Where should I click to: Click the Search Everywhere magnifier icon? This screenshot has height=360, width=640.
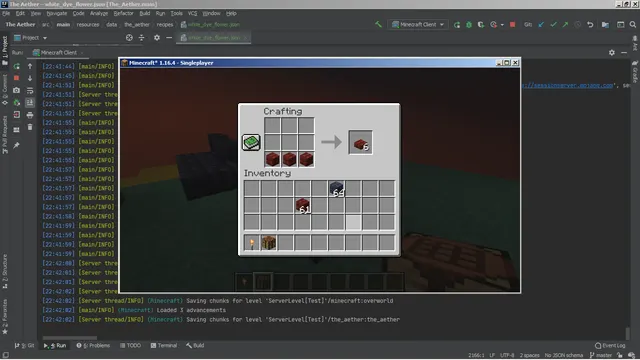633,24
